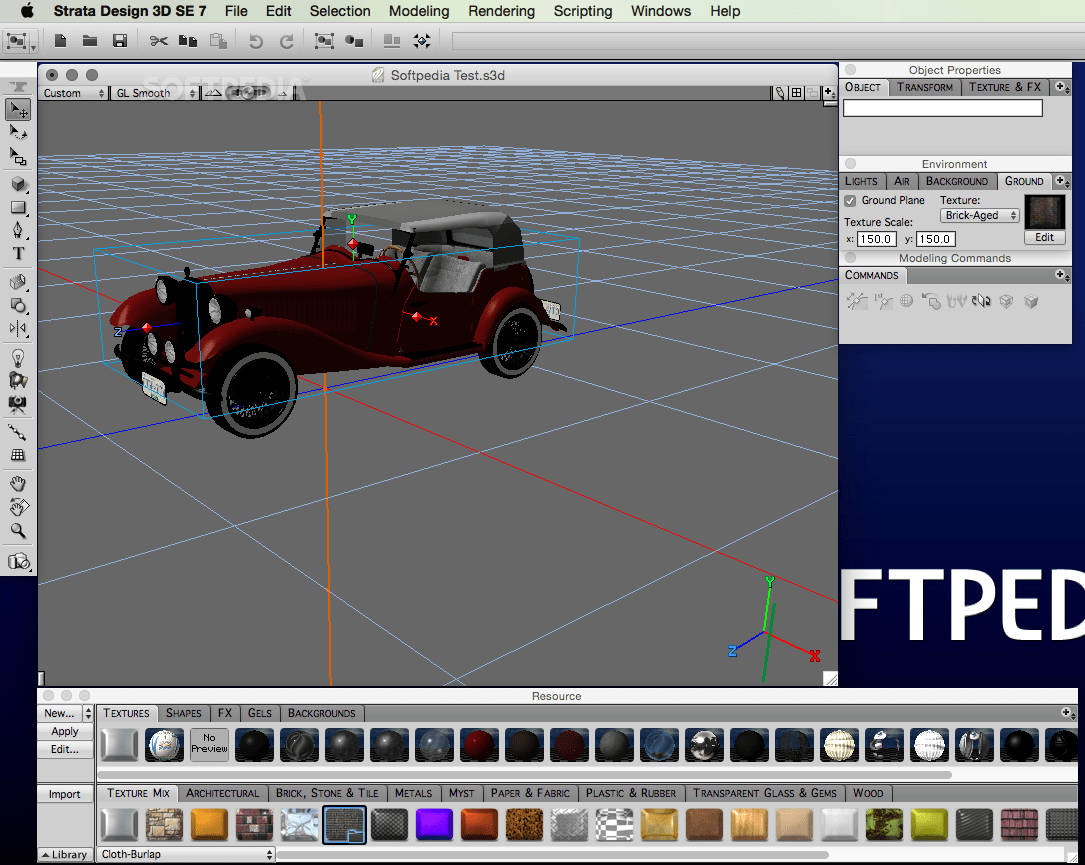Select the Scale object tool
This screenshot has width=1085, height=865.
point(18,157)
